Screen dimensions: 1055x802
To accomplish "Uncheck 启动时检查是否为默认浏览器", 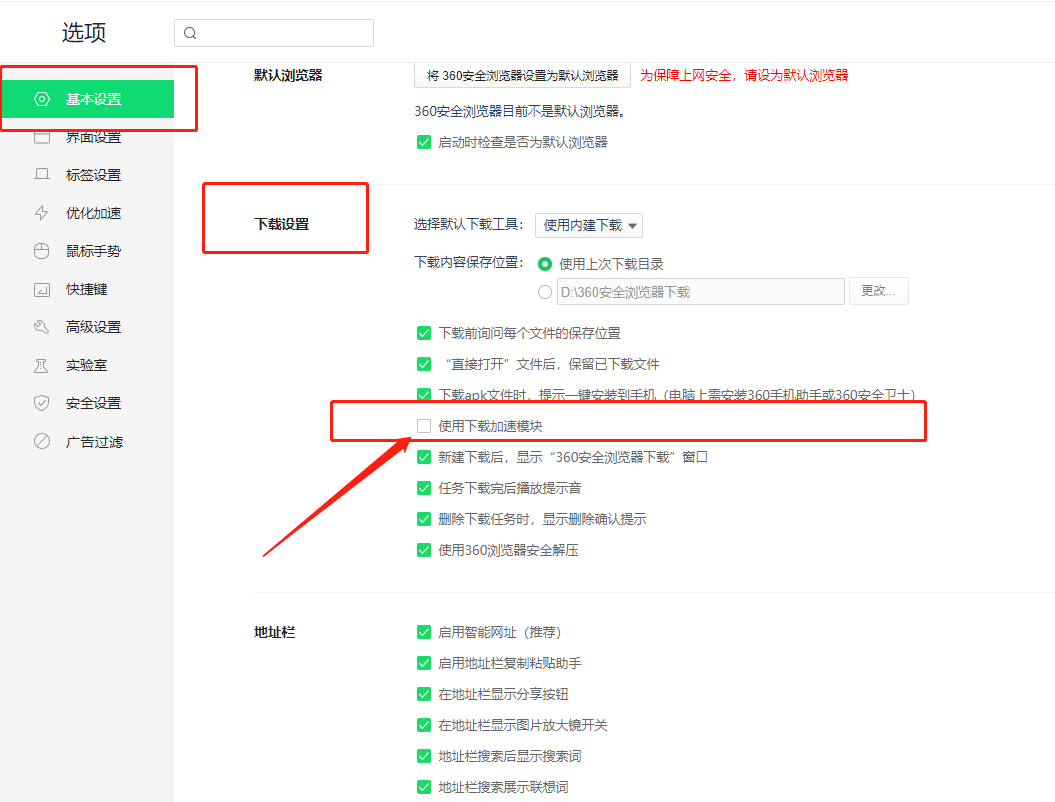I will [424, 142].
